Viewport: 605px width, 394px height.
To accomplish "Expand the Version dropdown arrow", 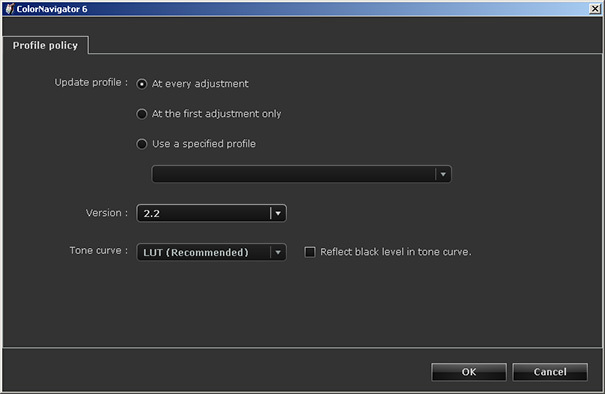I will 278,213.
